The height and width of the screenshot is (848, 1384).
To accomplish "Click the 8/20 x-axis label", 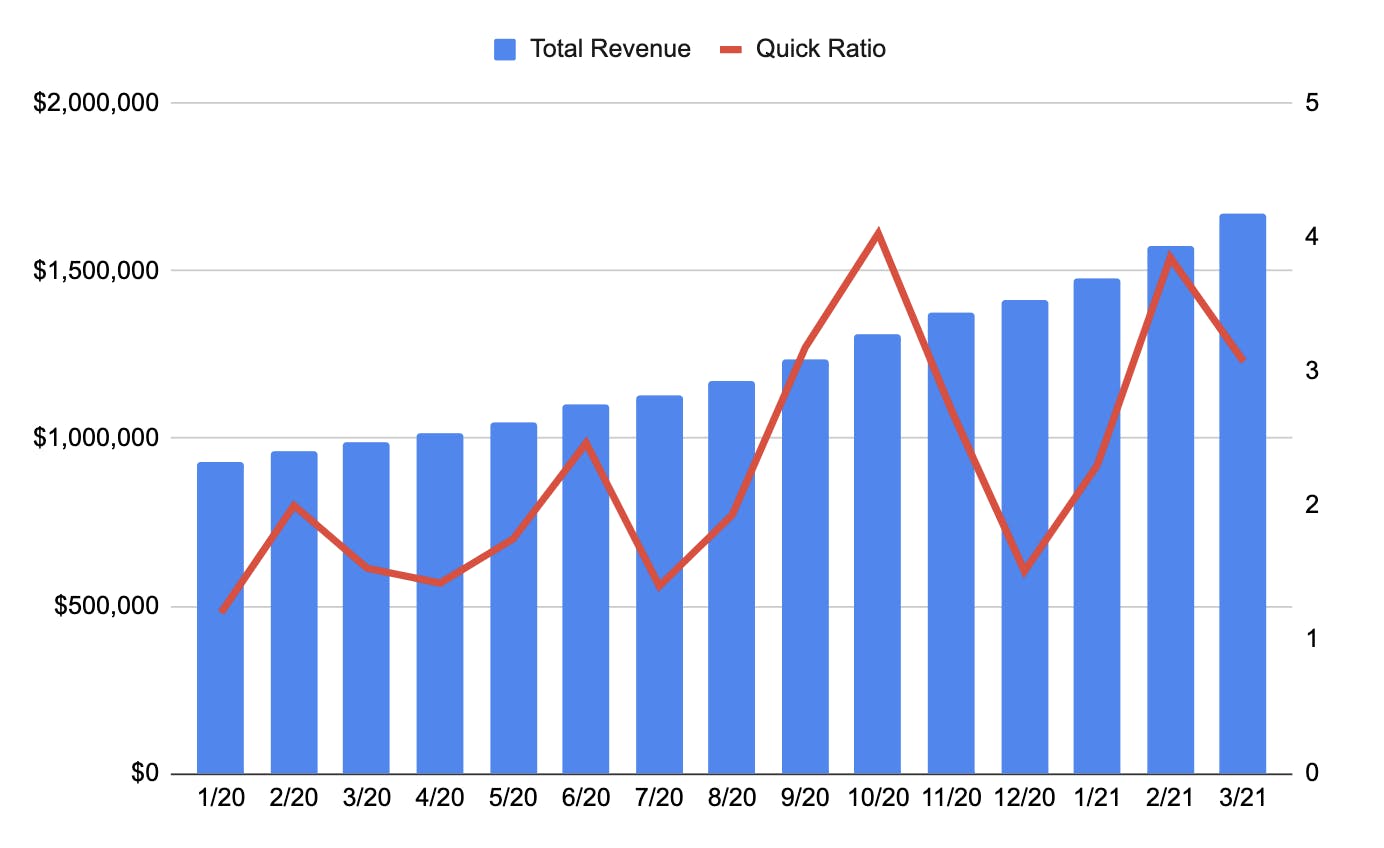I will pos(732,799).
